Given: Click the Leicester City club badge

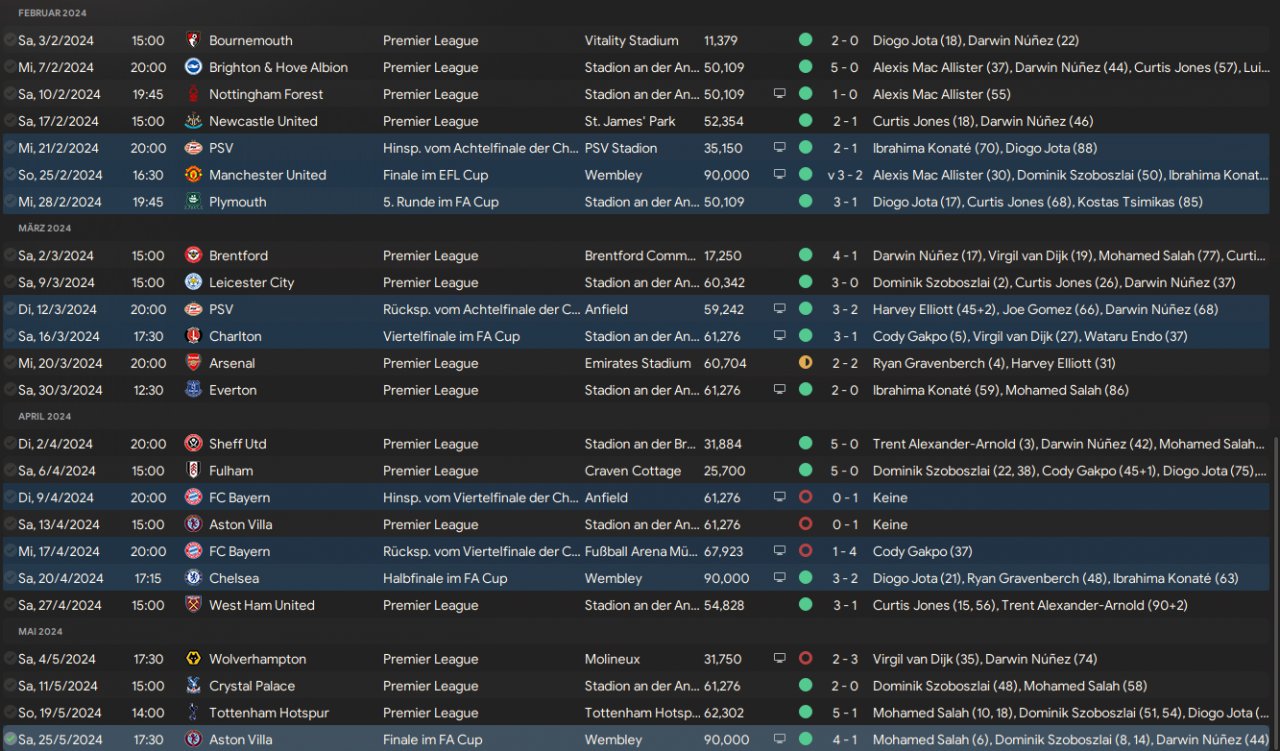Looking at the screenshot, I should 194,283.
